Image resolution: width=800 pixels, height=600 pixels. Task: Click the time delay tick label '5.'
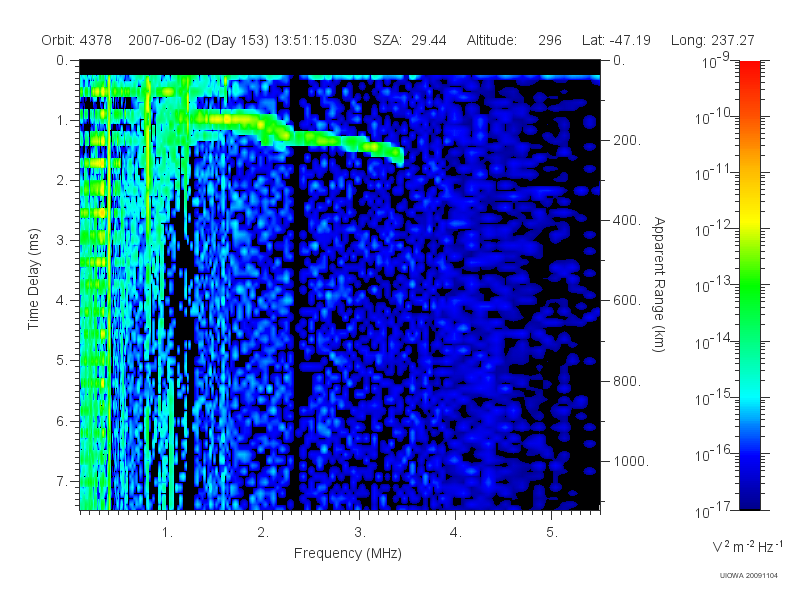(x=62, y=361)
